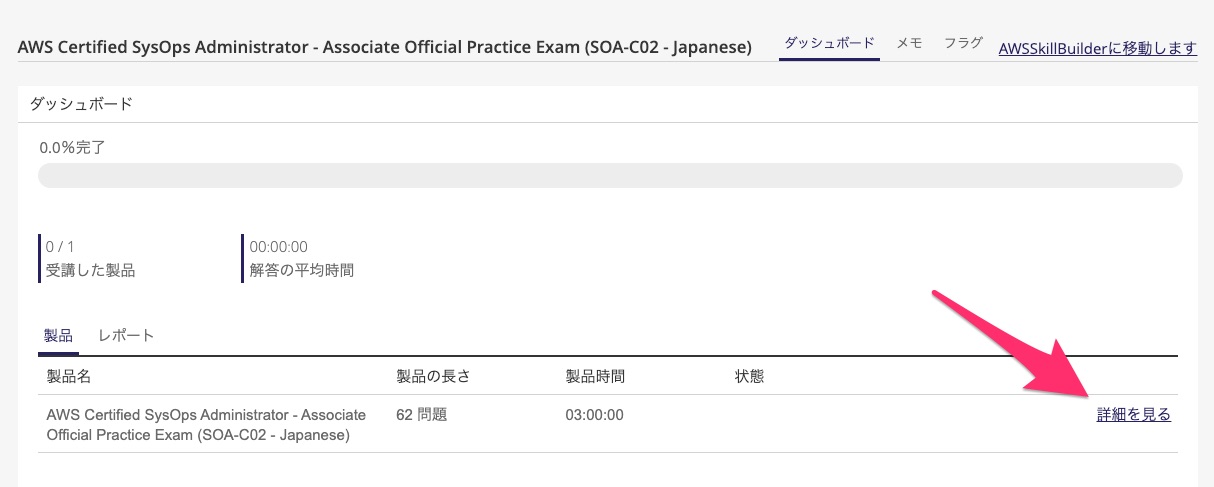This screenshot has width=1214, height=487.
Task: Click the 0.0%完了 label
Action: 72,147
